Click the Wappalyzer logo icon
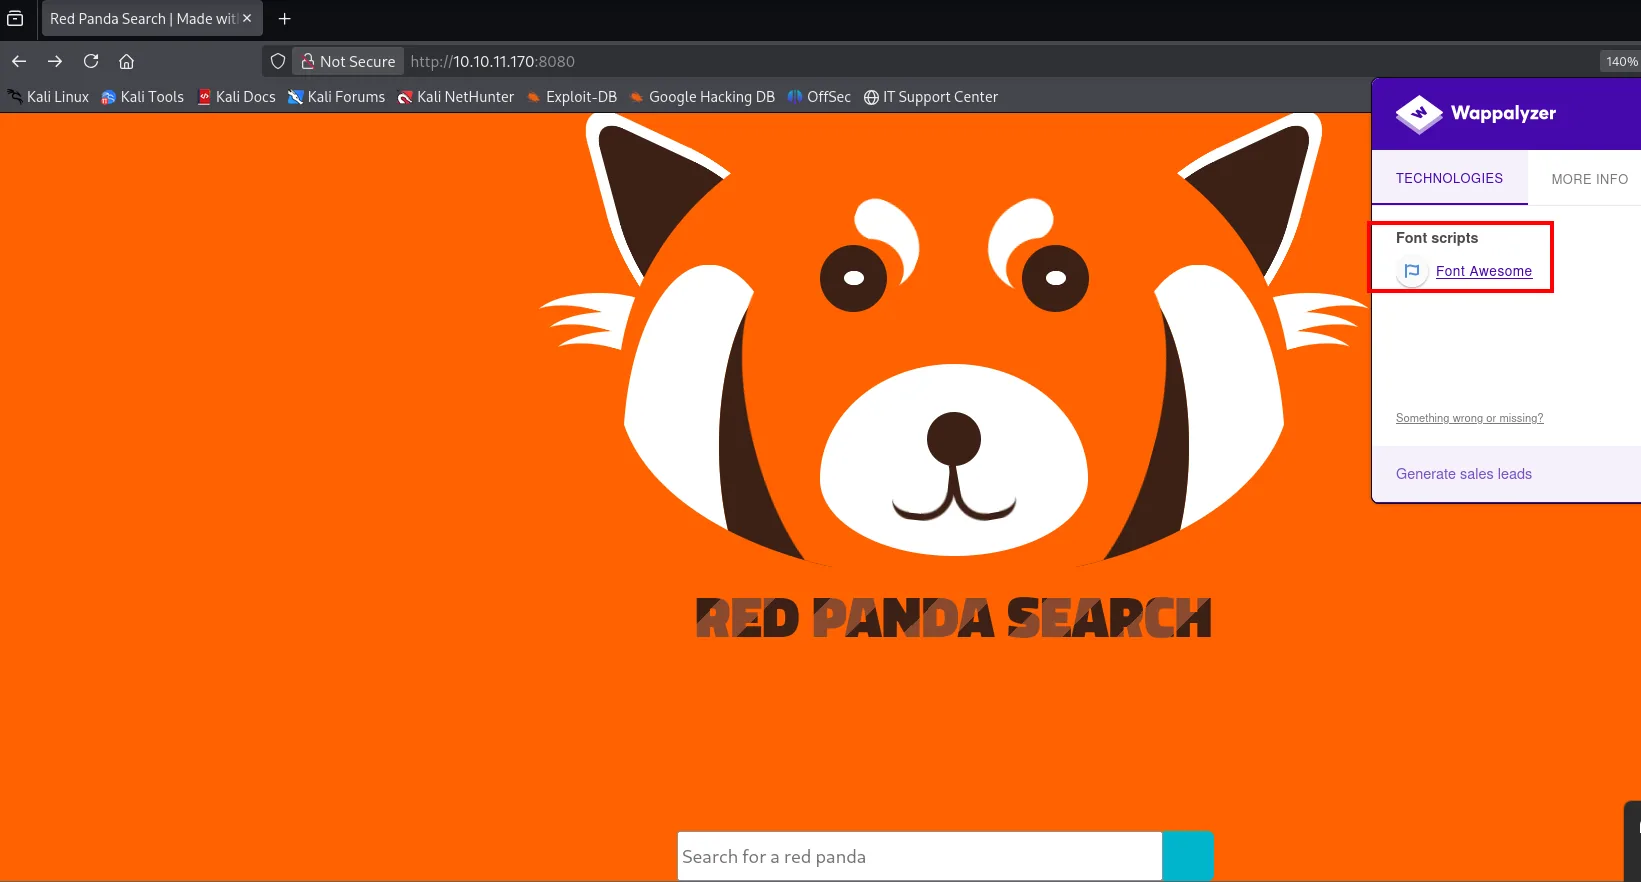1641x882 pixels. [x=1419, y=113]
